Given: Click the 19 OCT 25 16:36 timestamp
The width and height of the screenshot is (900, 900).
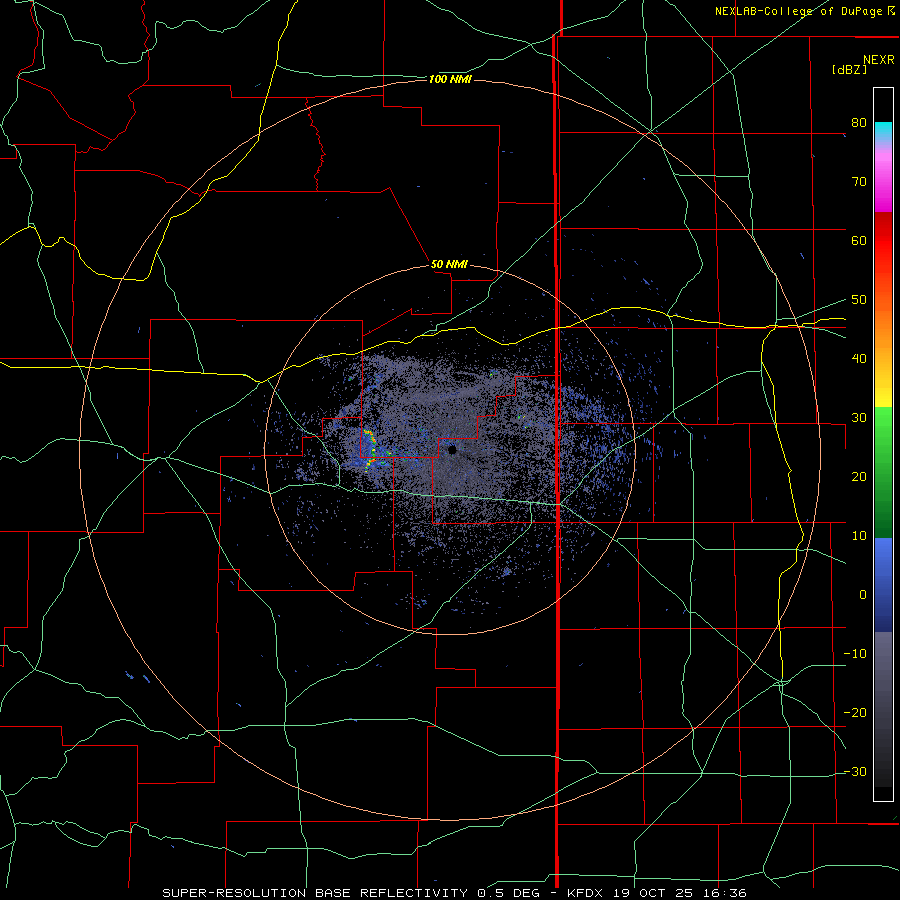Looking at the screenshot, I should coord(680,893).
